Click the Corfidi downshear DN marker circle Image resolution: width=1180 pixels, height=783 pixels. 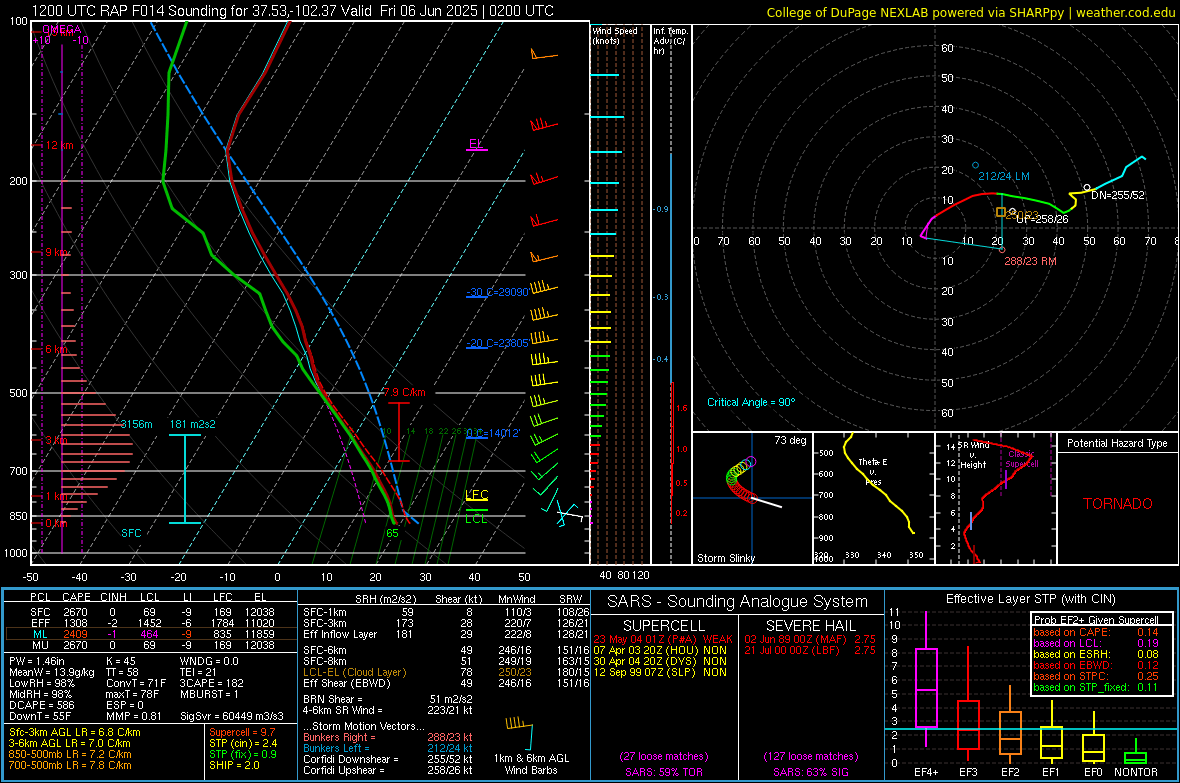(x=1087, y=187)
